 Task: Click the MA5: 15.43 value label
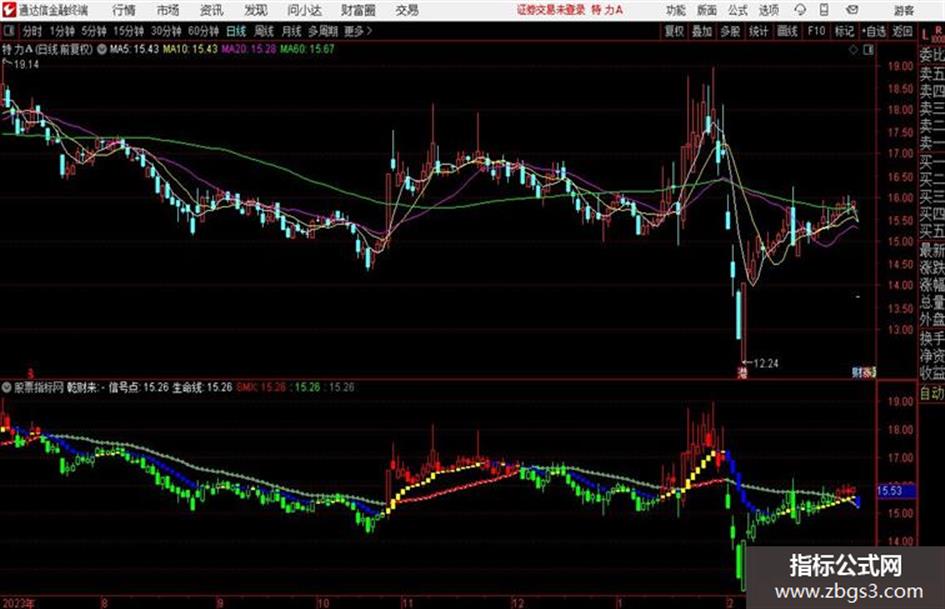tap(134, 49)
